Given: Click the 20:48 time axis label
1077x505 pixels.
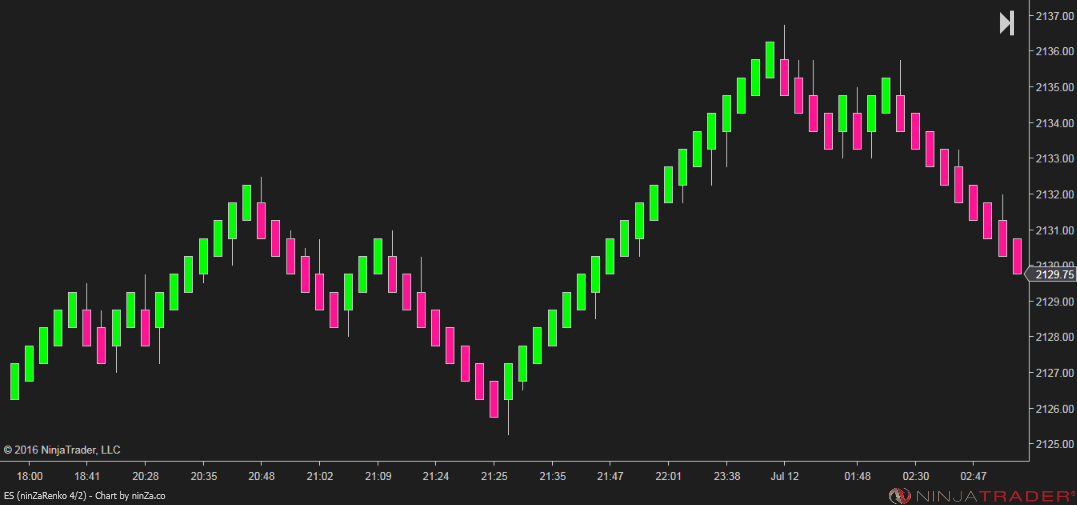Looking at the screenshot, I should [x=261, y=476].
